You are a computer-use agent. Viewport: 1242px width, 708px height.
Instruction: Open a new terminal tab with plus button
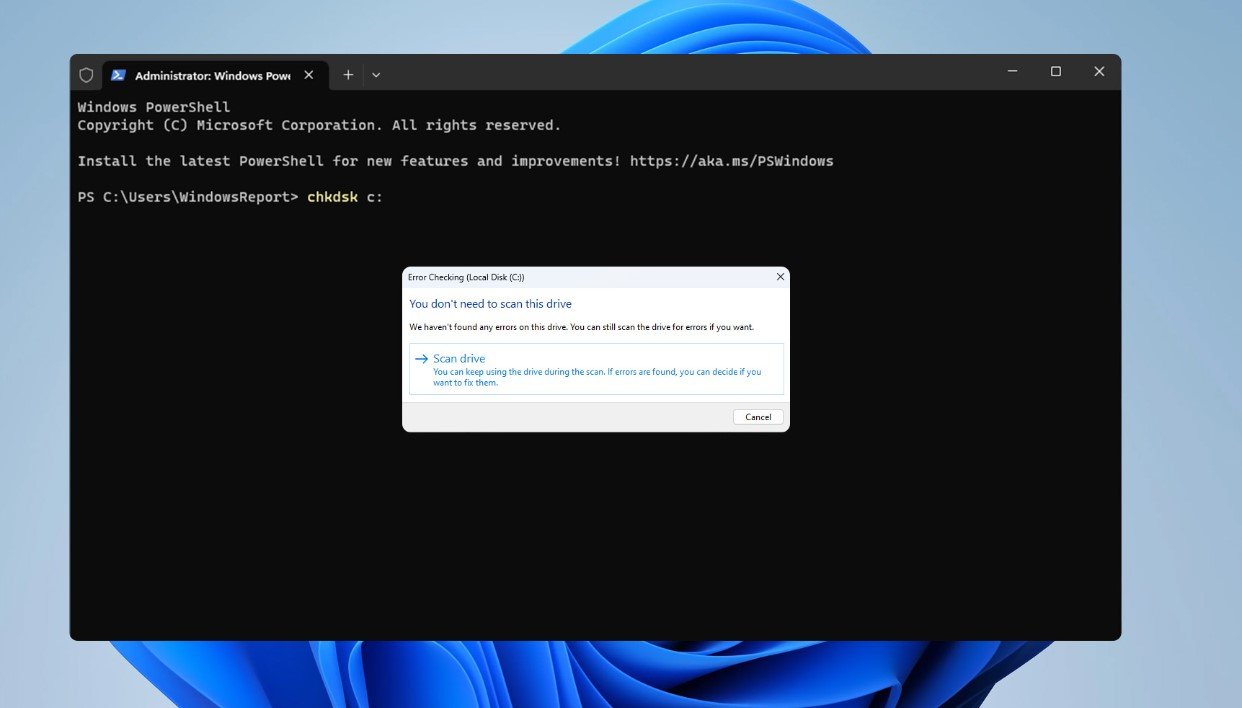coord(348,75)
